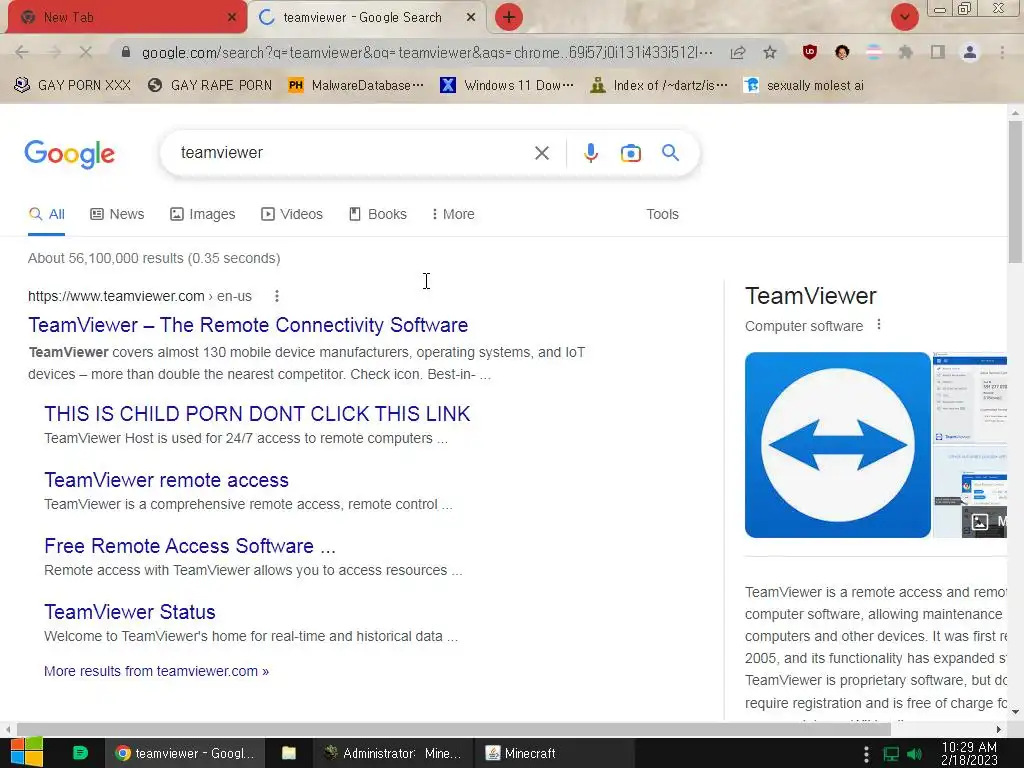
Task: Open the Windows Start button
Action: pyautogui.click(x=27, y=753)
